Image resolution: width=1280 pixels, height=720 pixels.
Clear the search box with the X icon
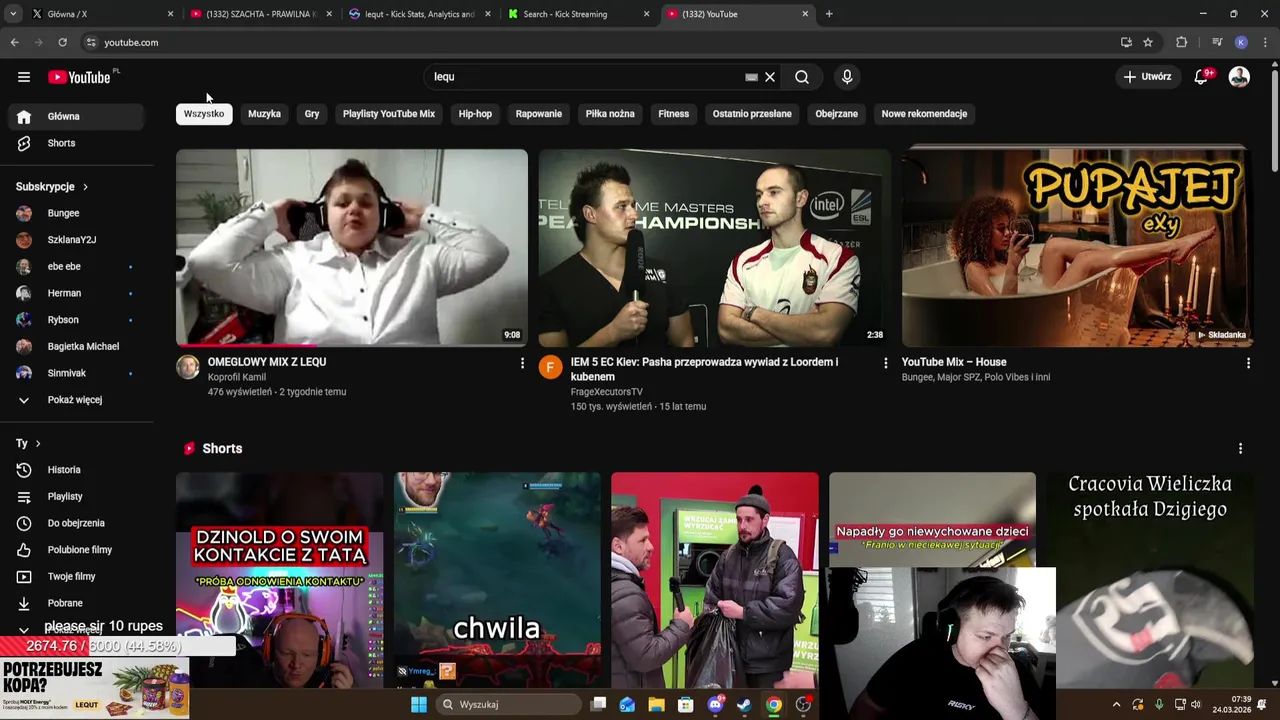tap(770, 77)
